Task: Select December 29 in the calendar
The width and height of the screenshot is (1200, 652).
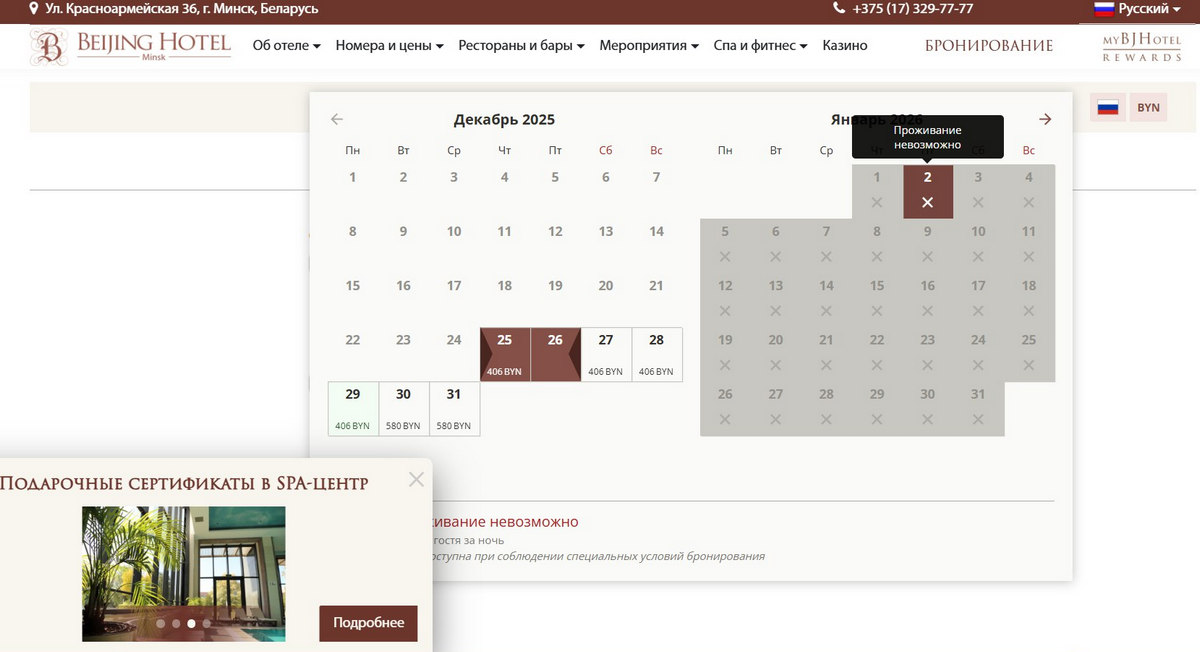Action: tap(353, 408)
